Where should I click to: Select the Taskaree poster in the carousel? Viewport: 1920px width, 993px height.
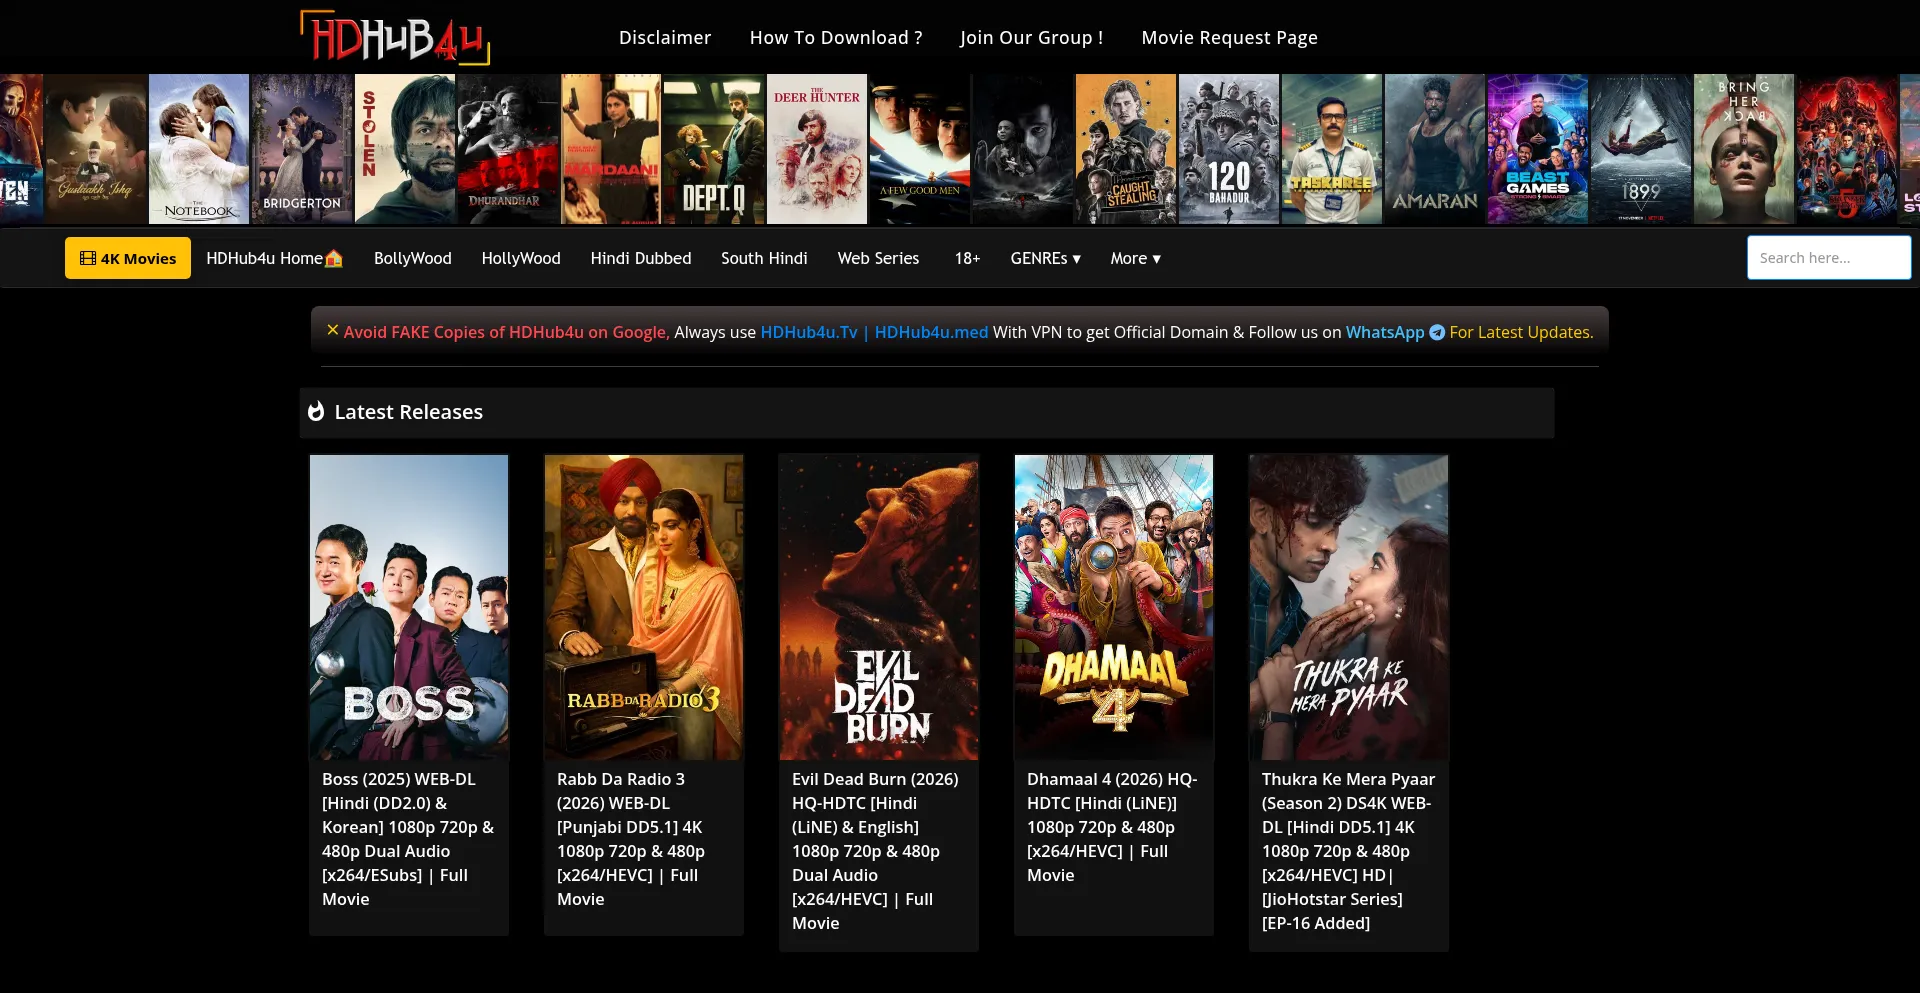coord(1332,149)
